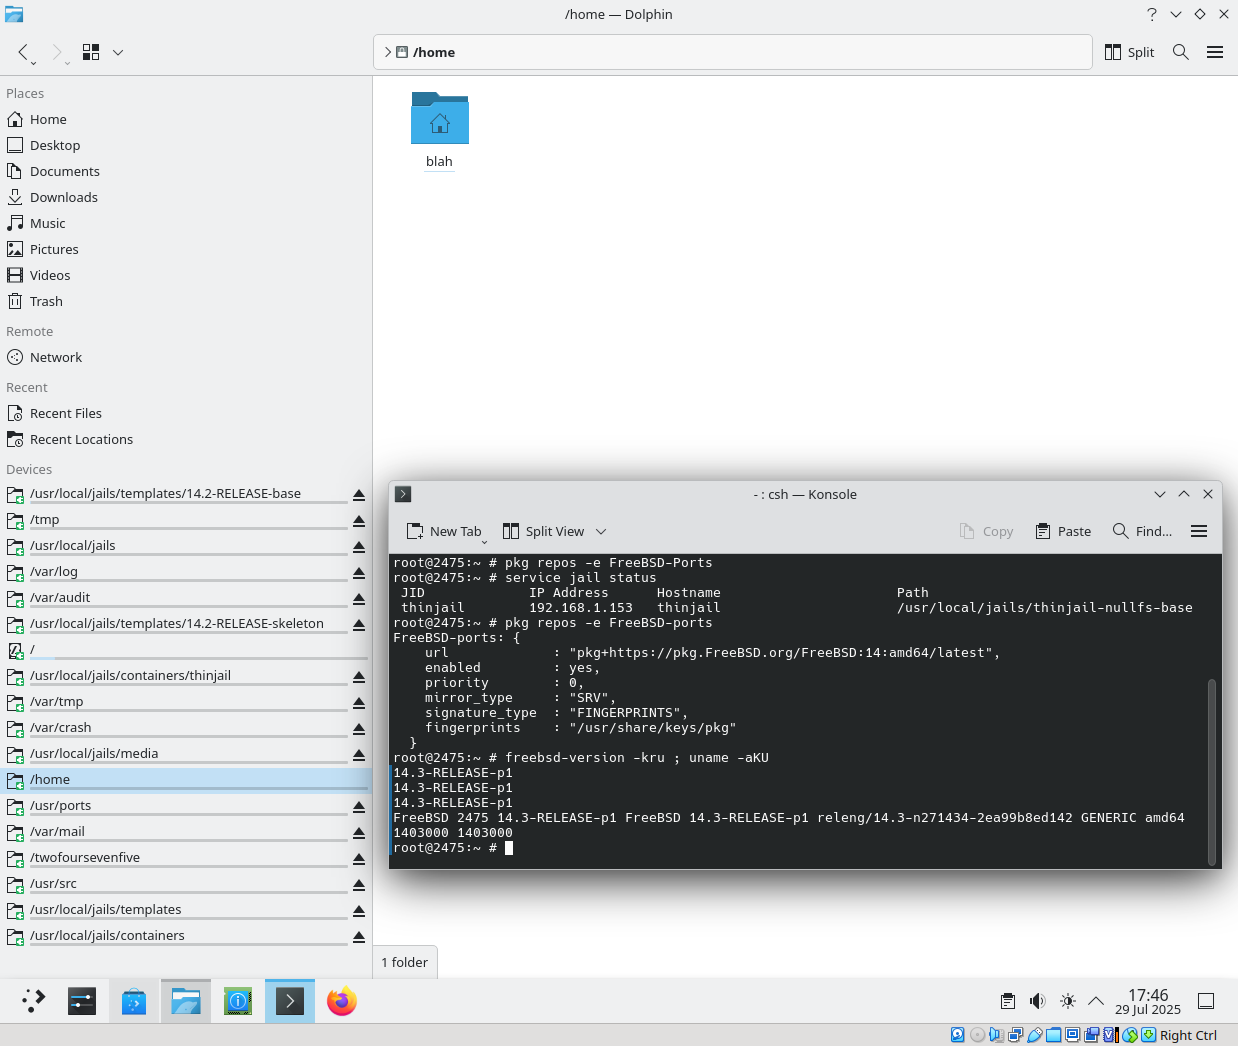The width and height of the screenshot is (1238, 1046).
Task: Open Videos in Places panel
Action: pyautogui.click(x=186, y=275)
